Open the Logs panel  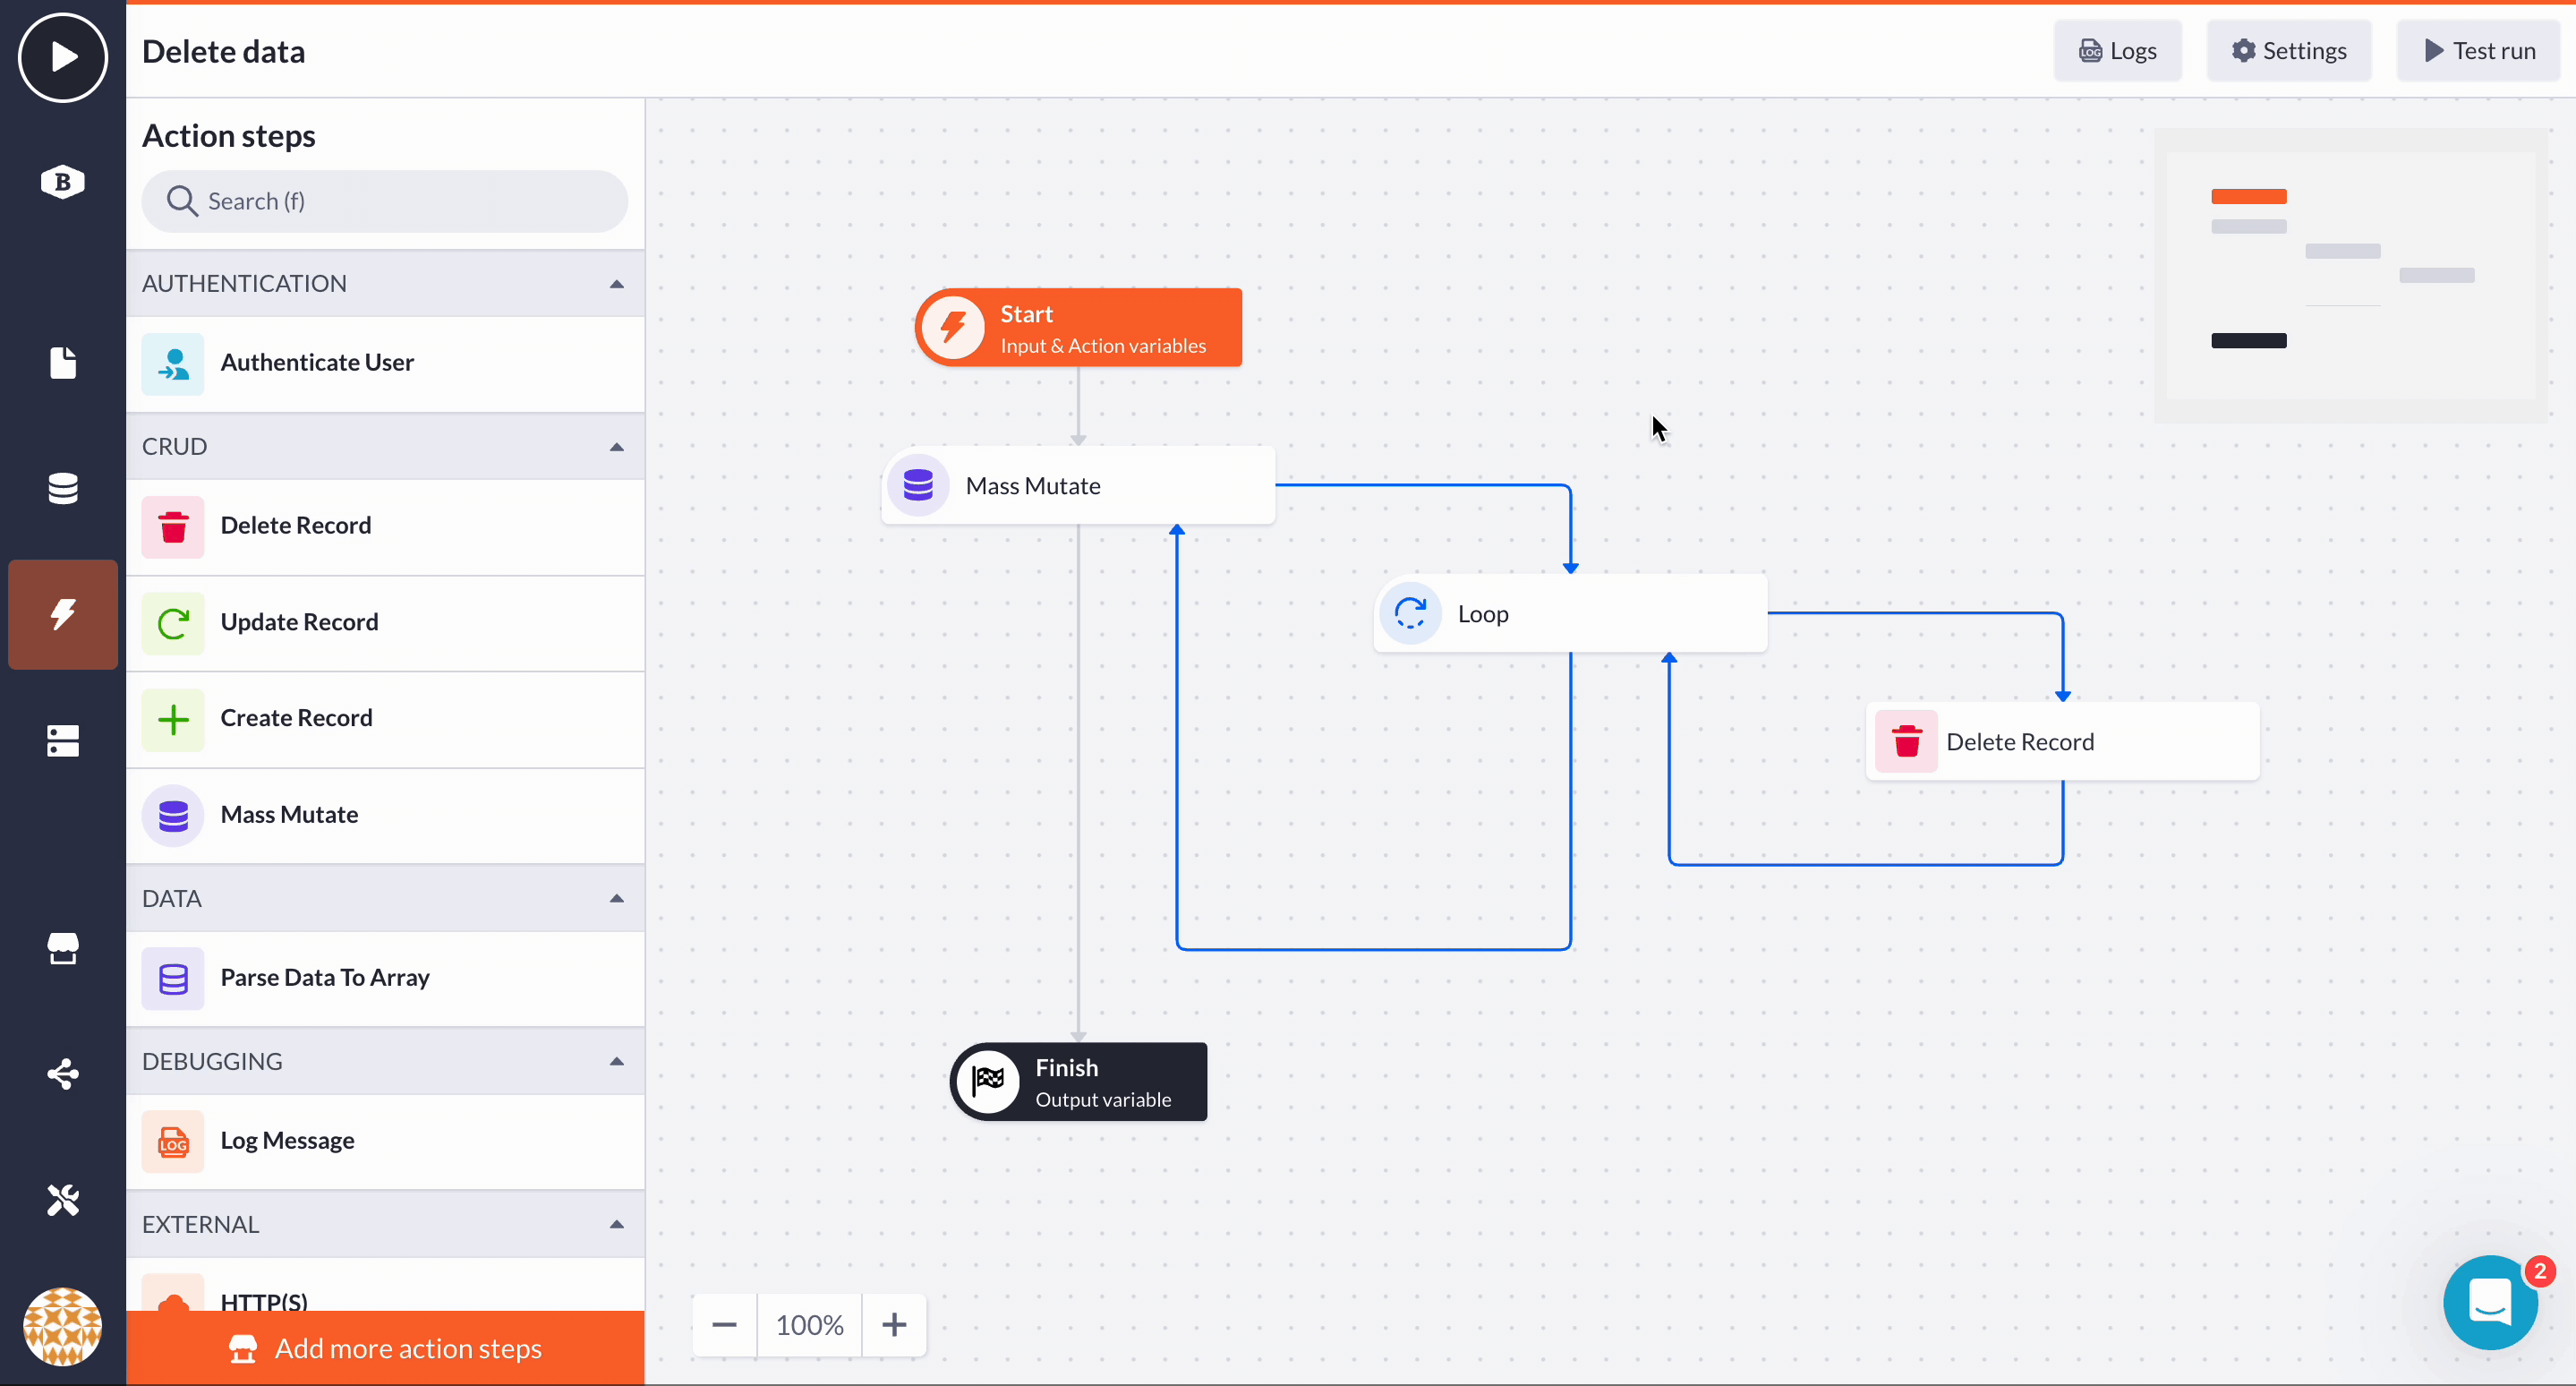point(2118,49)
